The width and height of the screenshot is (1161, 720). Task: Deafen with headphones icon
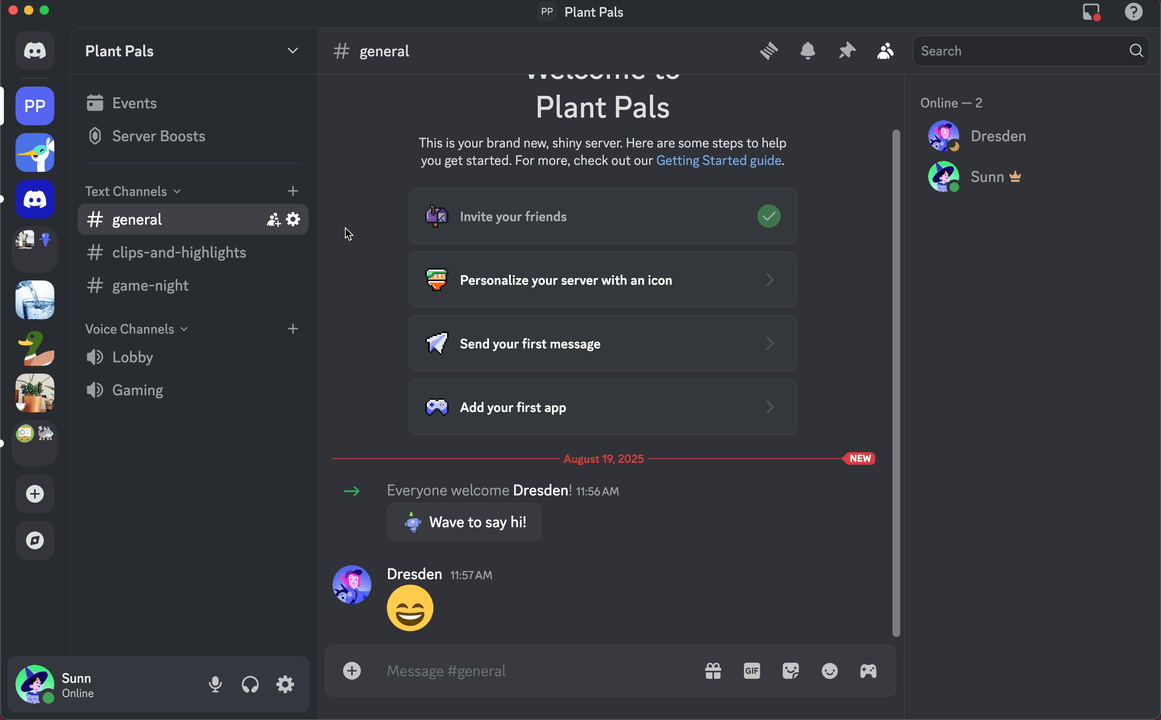[250, 684]
